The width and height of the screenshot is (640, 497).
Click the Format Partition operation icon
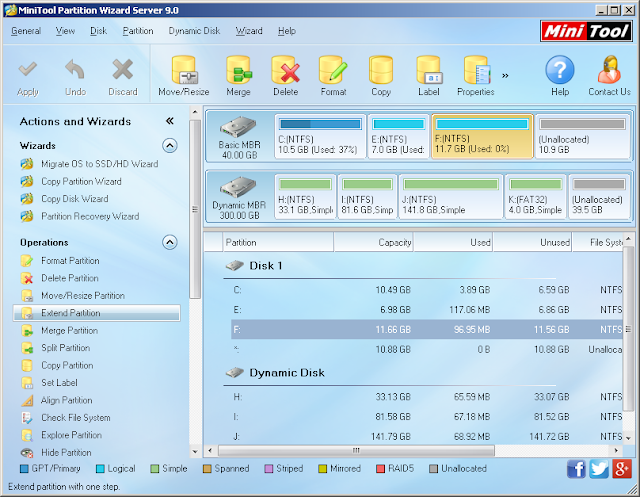[27, 261]
